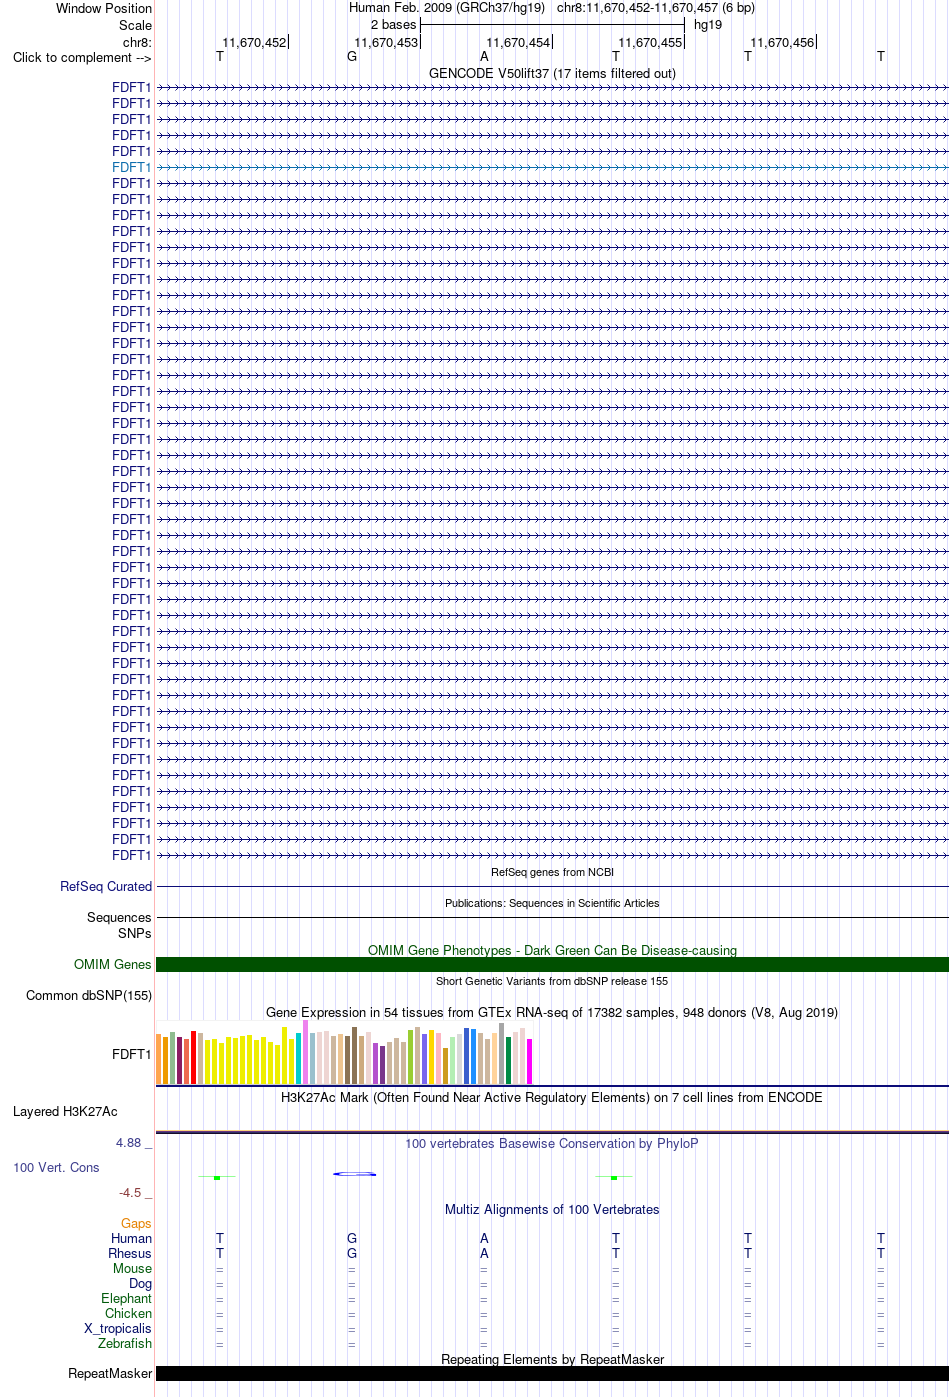Click the GTEx 'Gene Expression in 54 tissues' title
Screen dimensions: 950x1397
pyautogui.click(x=552, y=1012)
